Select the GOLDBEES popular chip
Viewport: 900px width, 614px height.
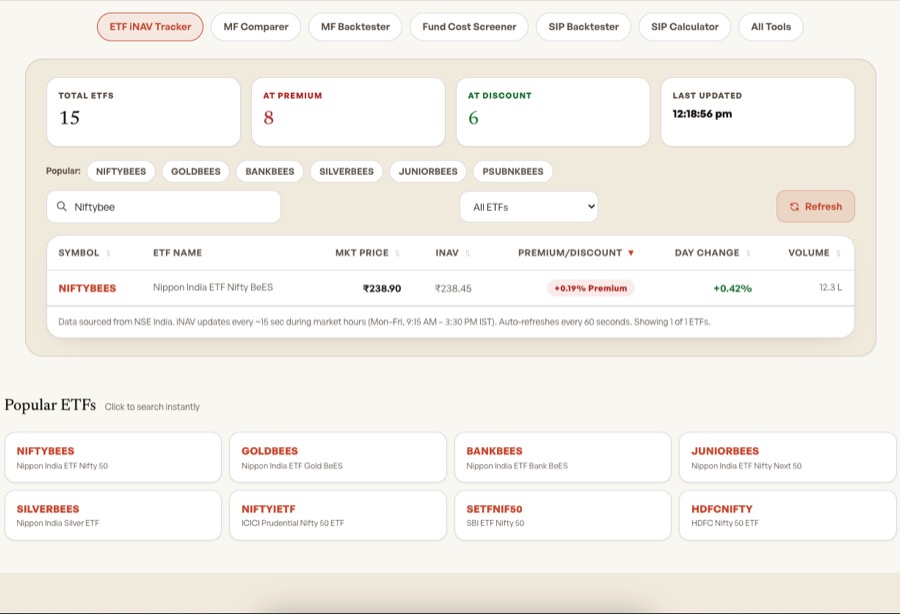click(x=196, y=172)
